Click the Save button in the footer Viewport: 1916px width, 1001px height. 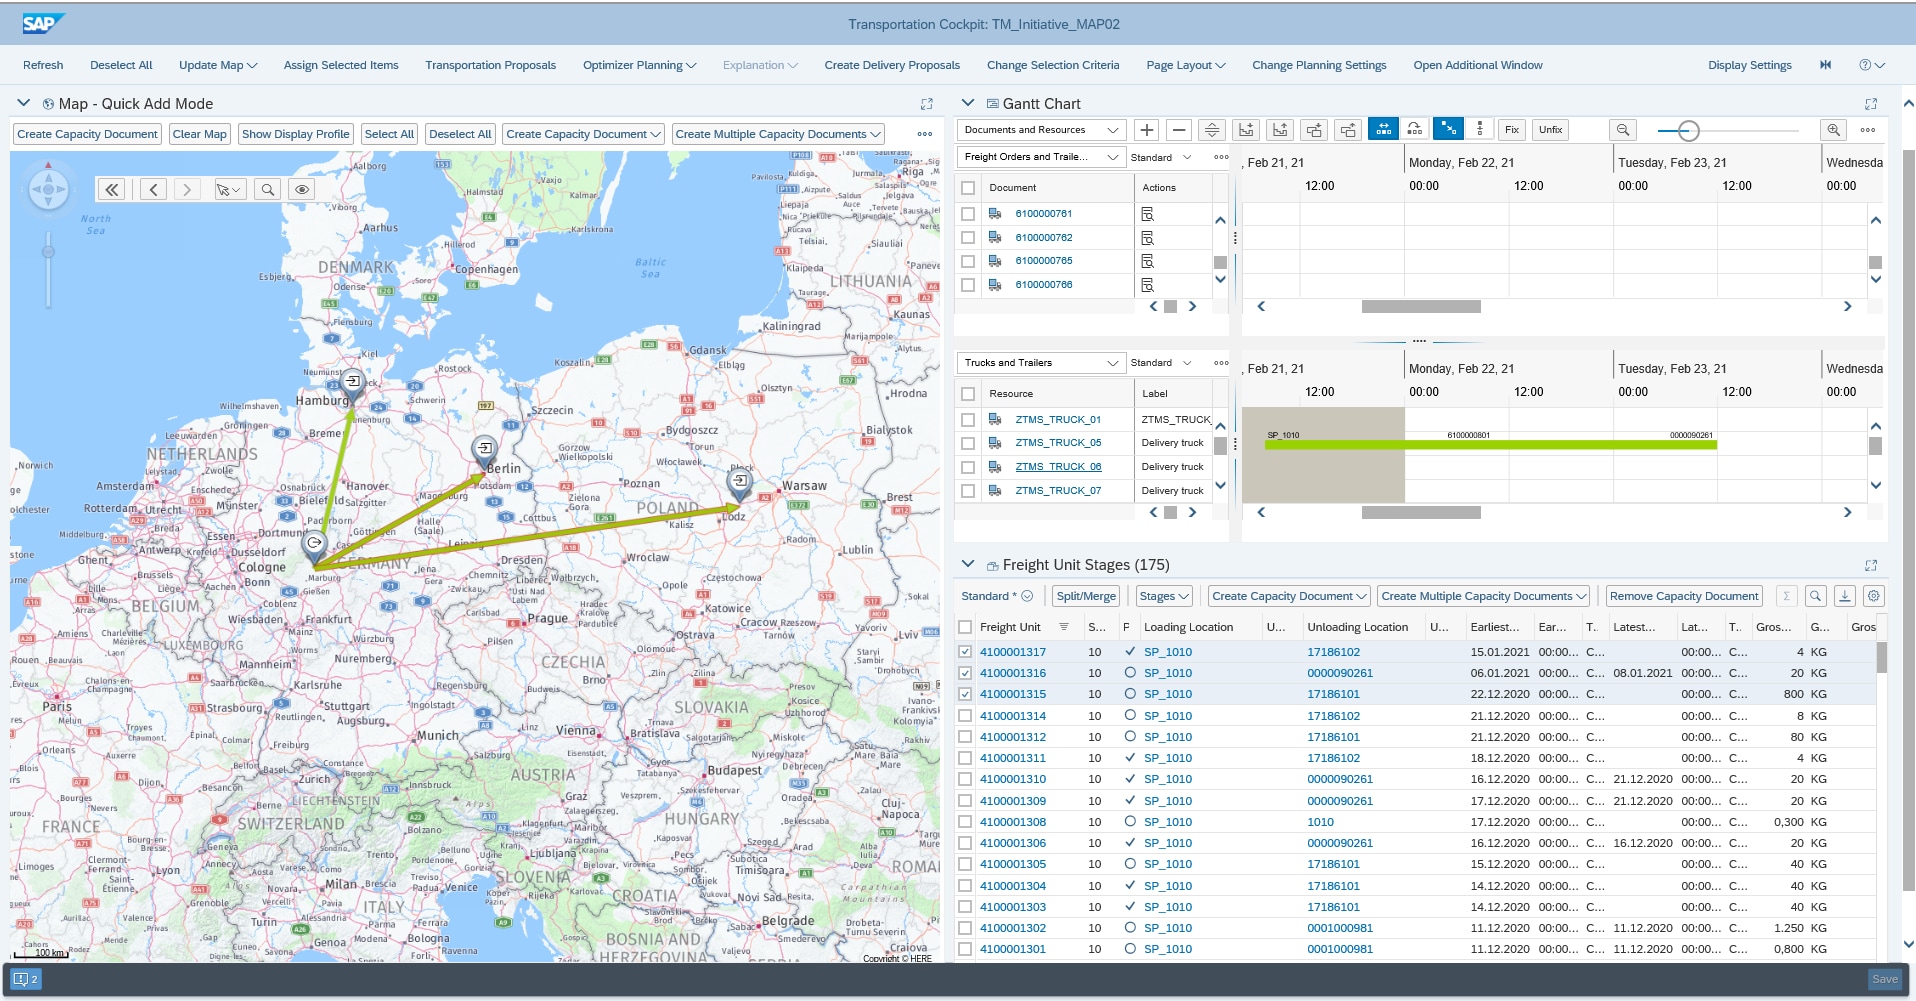pos(1885,979)
